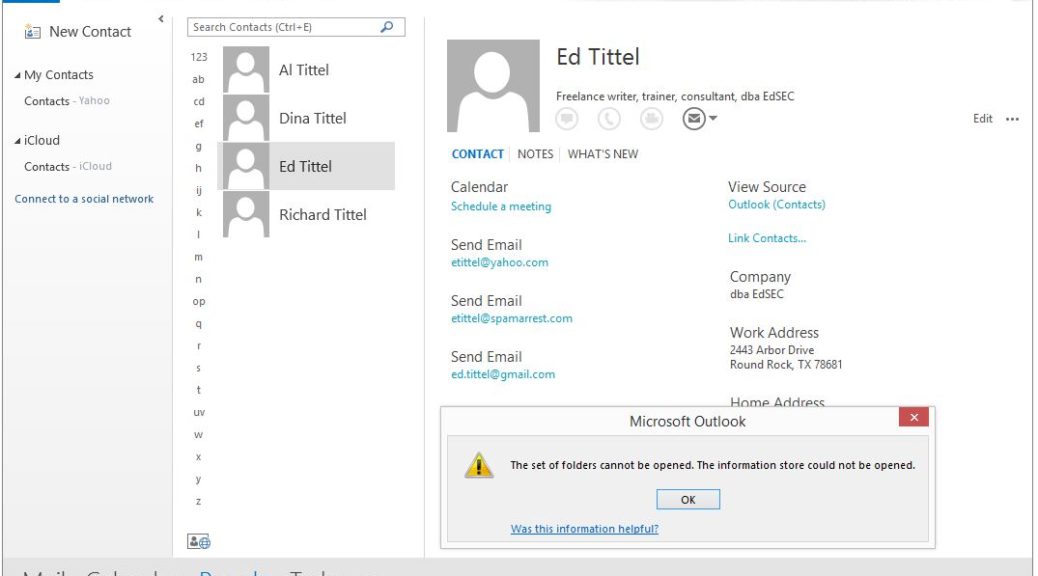Screen dimensions: 1038x576
Task: Jump to uv index
Action: pyautogui.click(x=199, y=412)
